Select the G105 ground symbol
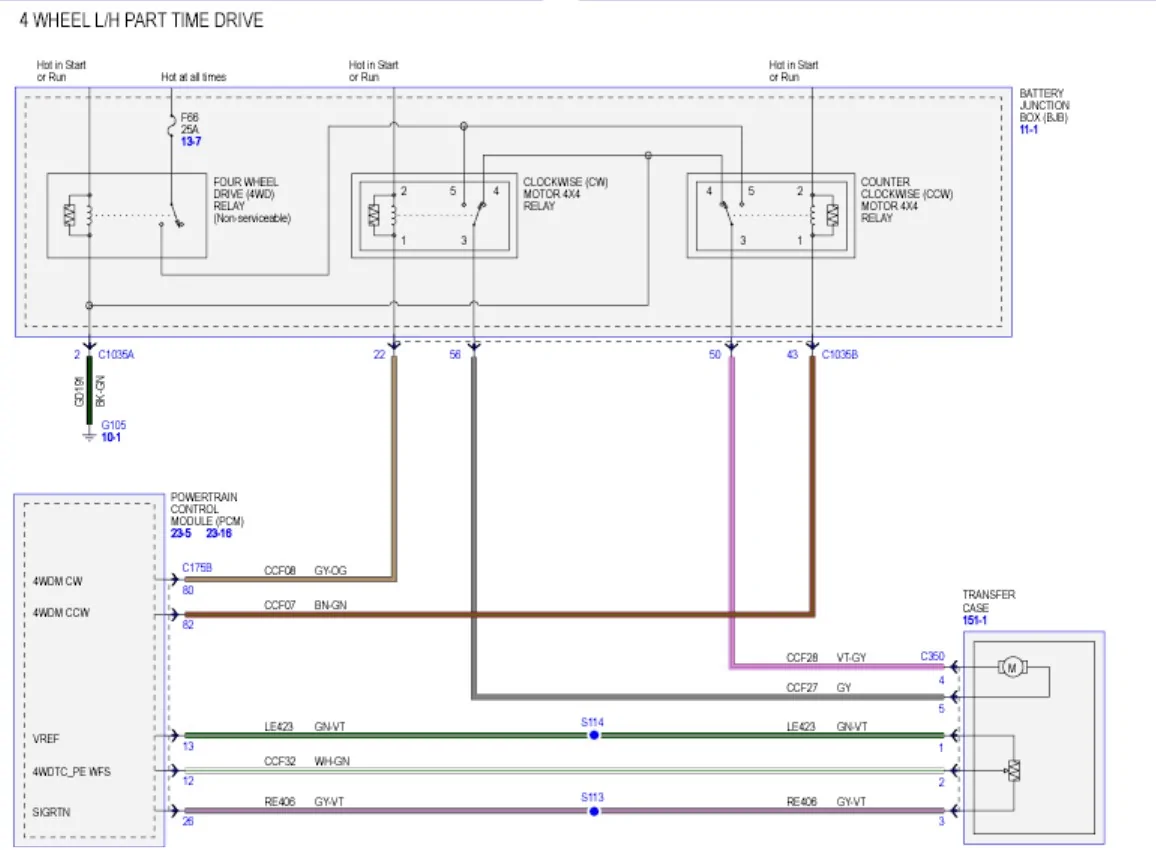This screenshot has width=1156, height=850. coord(89,436)
